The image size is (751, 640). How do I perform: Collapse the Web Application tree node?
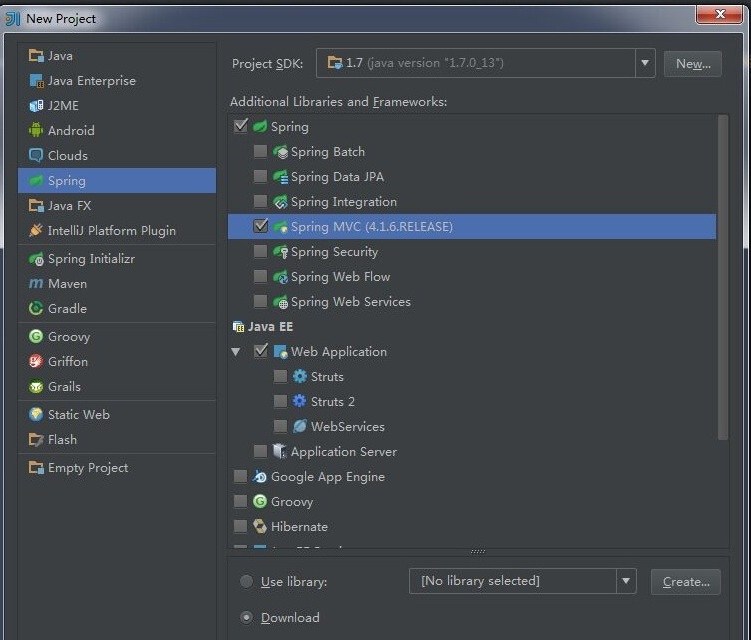click(236, 352)
